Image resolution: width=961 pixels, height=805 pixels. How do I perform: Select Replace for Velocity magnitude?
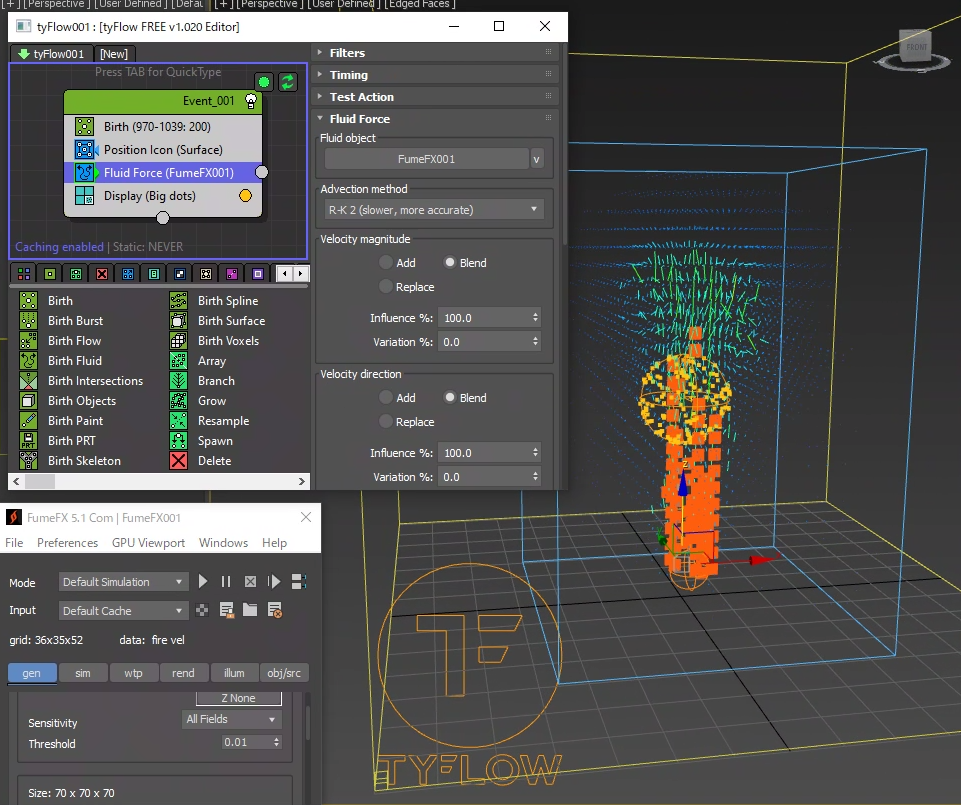[386, 286]
